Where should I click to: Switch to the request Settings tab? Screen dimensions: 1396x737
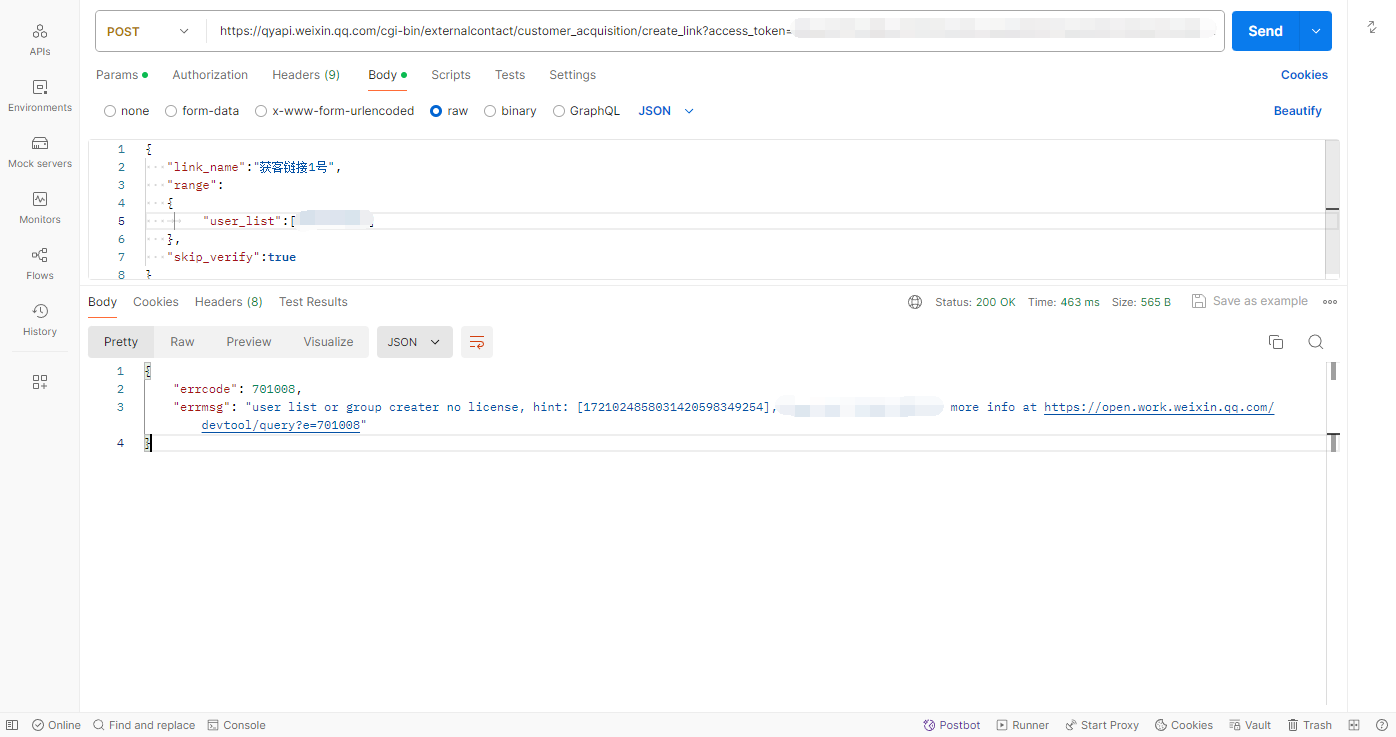click(572, 75)
